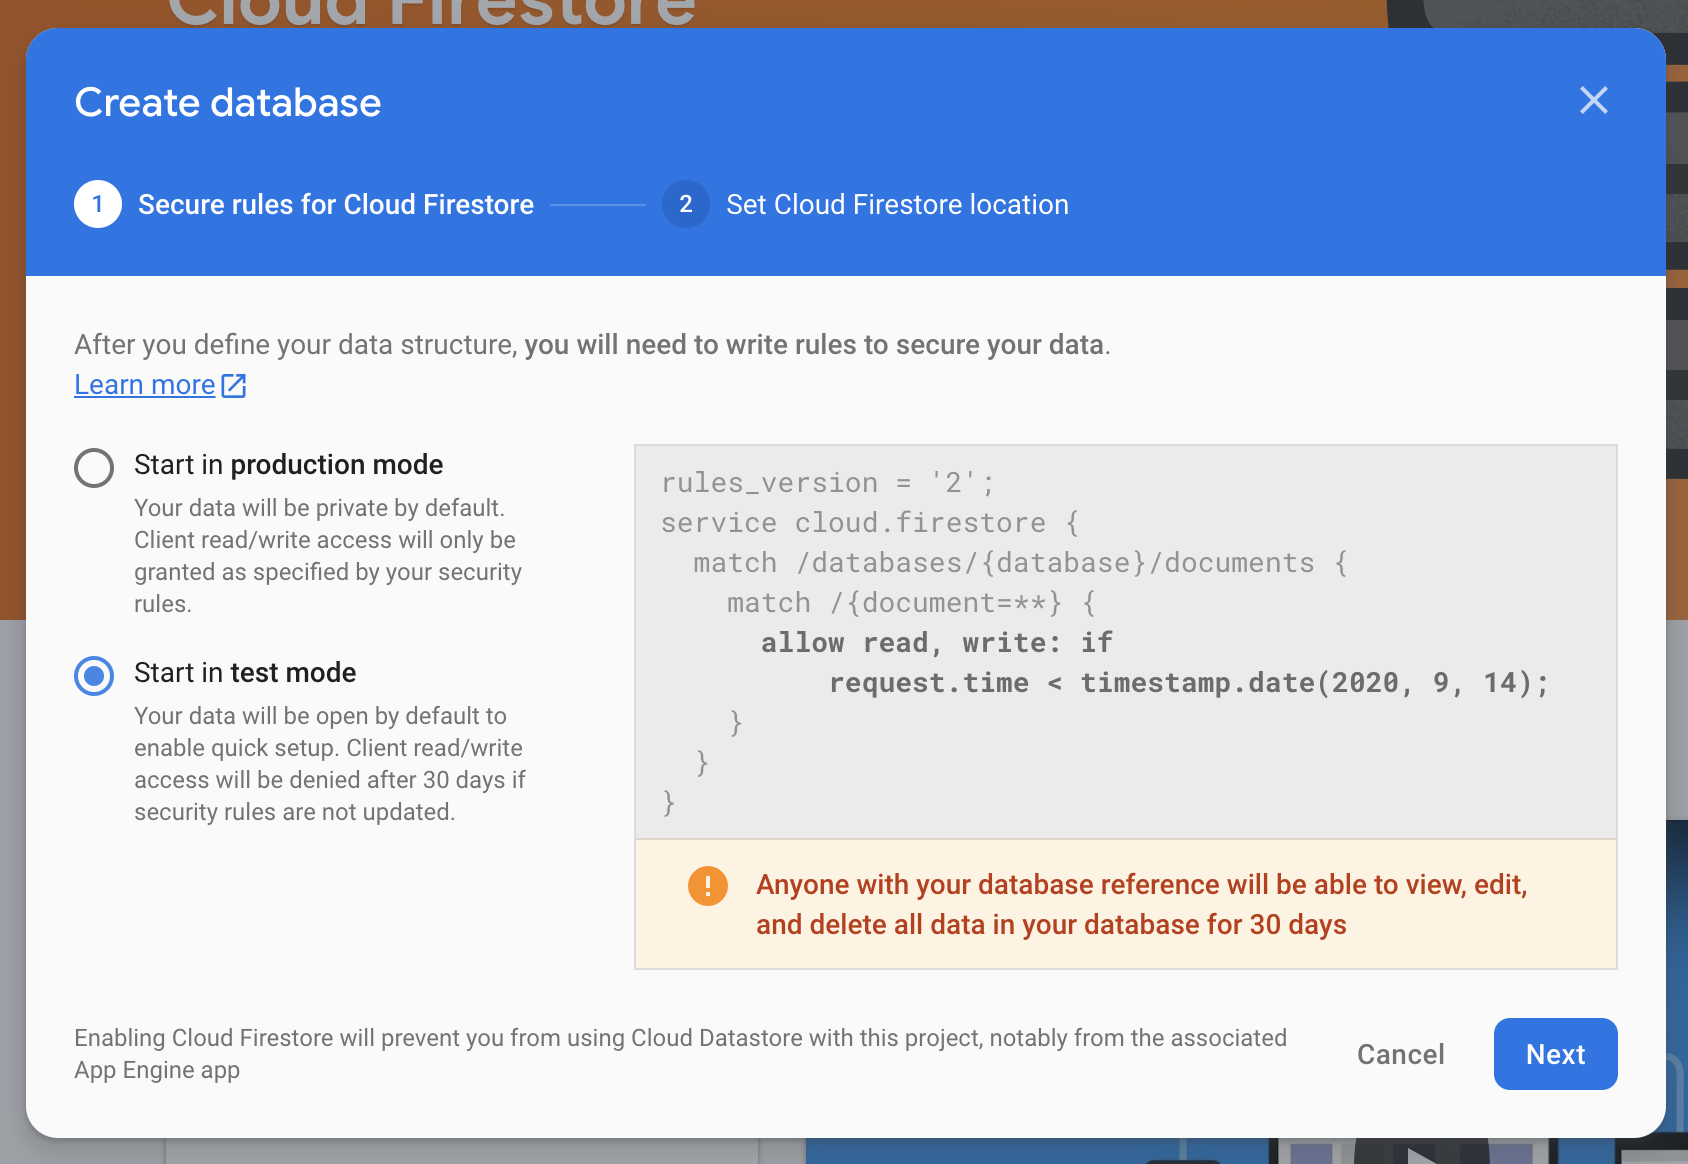Jump to Set Cloud Firestore location step

897,204
